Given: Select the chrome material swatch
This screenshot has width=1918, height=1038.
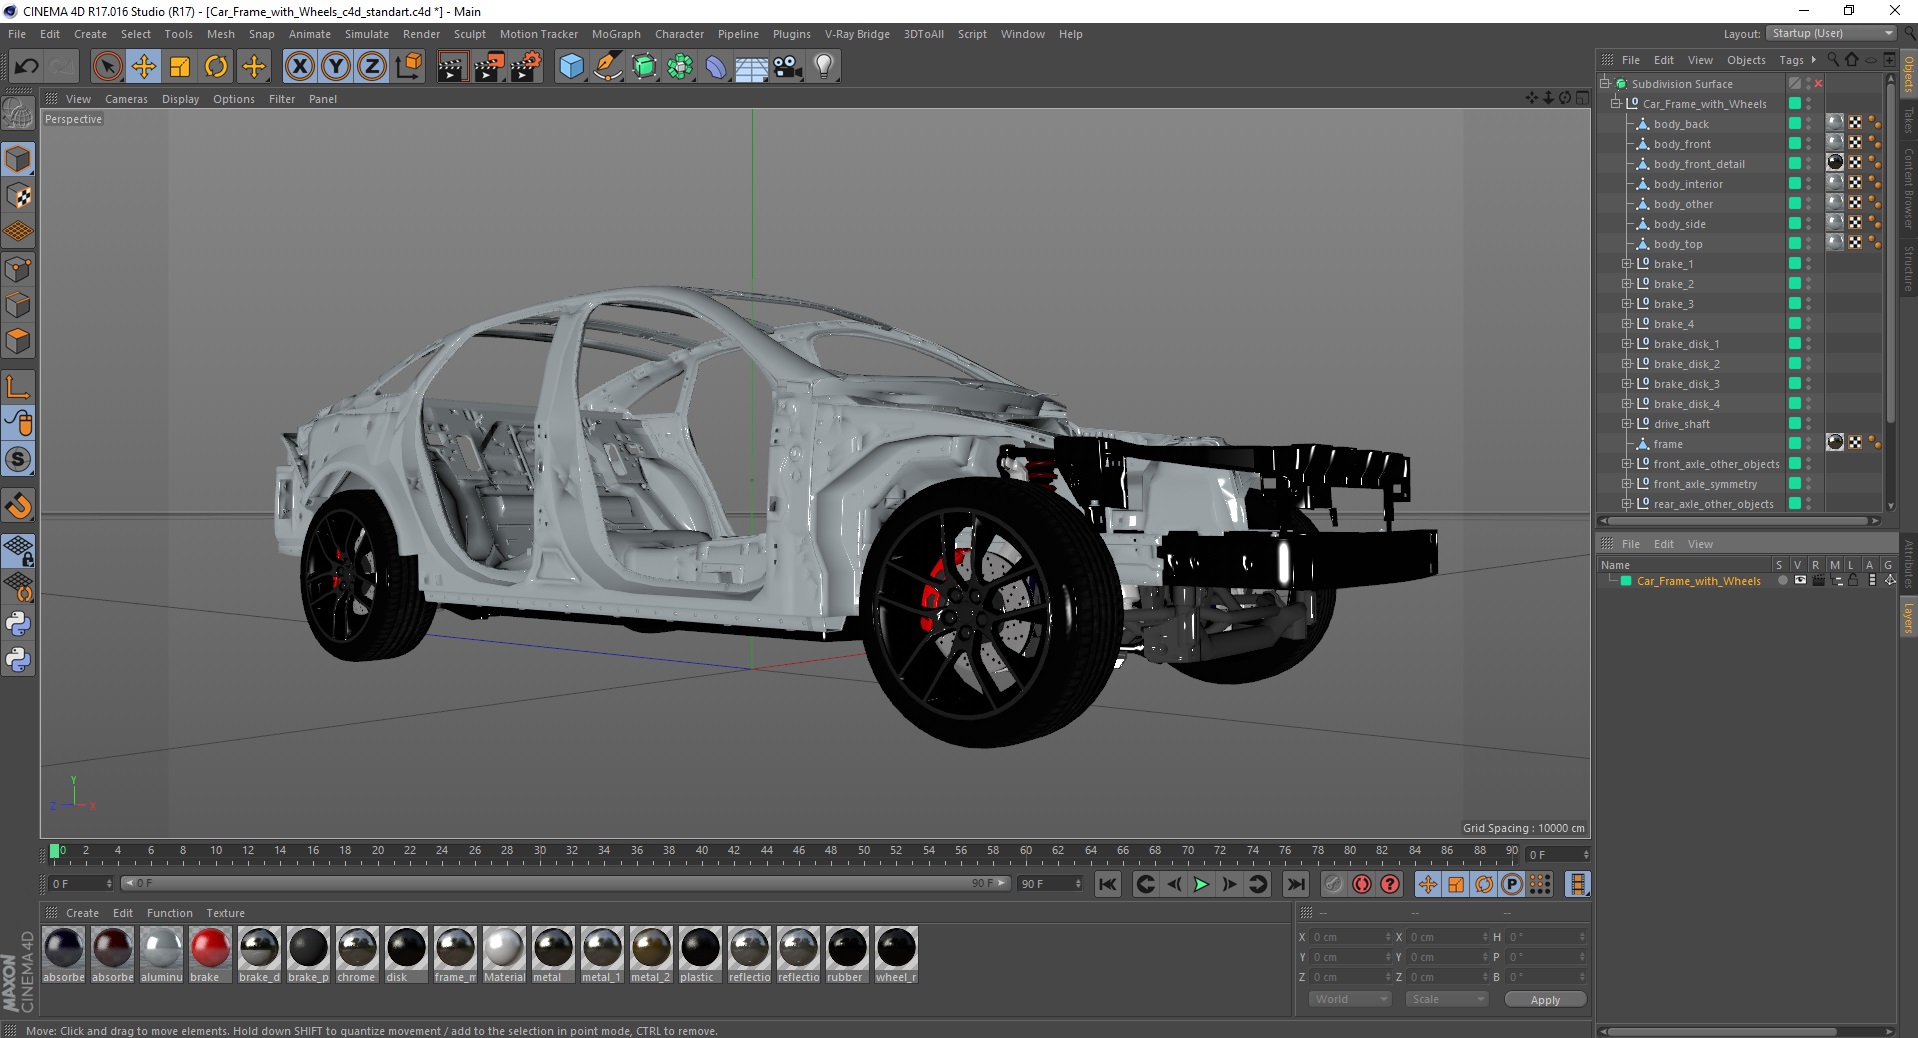Looking at the screenshot, I should tap(357, 954).
